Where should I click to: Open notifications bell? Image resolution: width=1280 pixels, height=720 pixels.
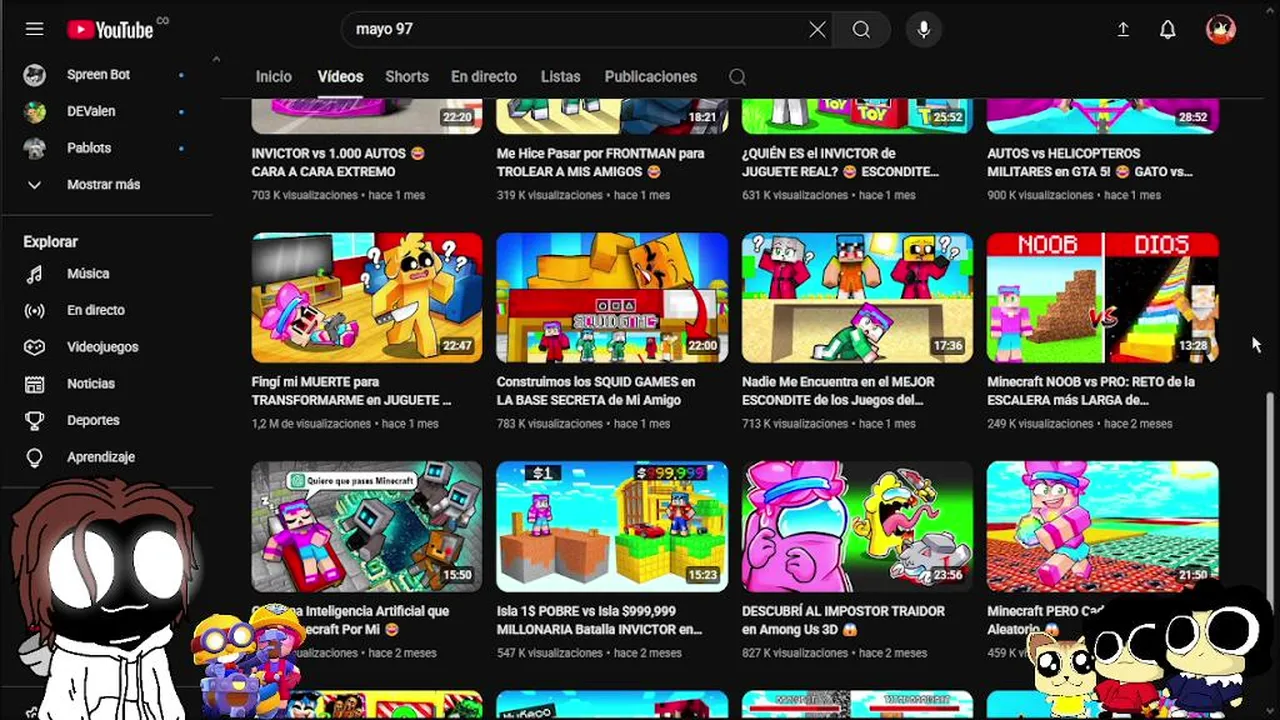pos(1167,30)
